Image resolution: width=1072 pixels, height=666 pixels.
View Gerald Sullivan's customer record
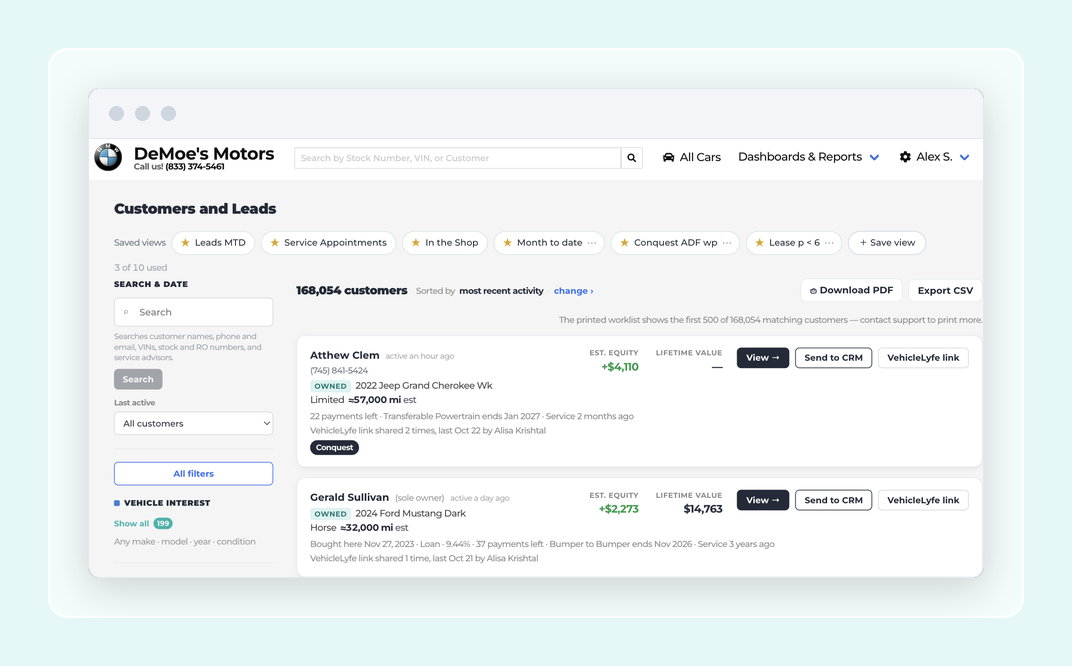[763, 500]
